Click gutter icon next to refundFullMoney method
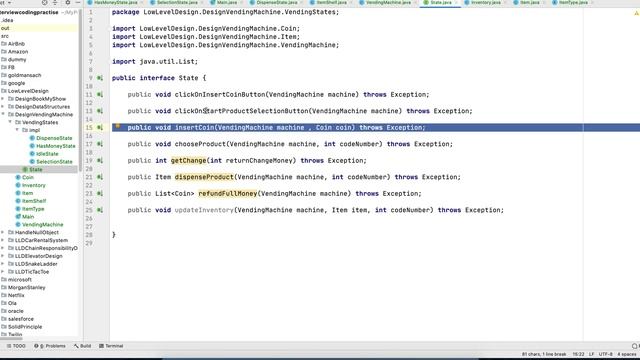The image size is (640, 360). (100, 193)
